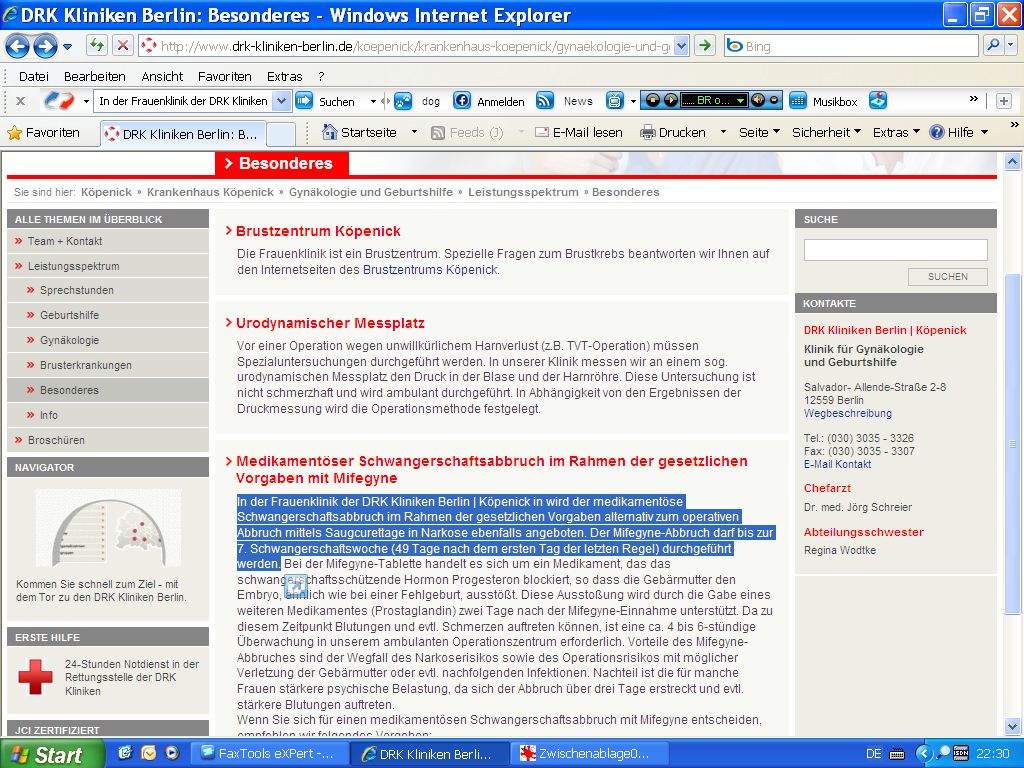This screenshot has width=1024, height=768.
Task: Click the page vertical scrollbar thumb
Action: (1012, 444)
